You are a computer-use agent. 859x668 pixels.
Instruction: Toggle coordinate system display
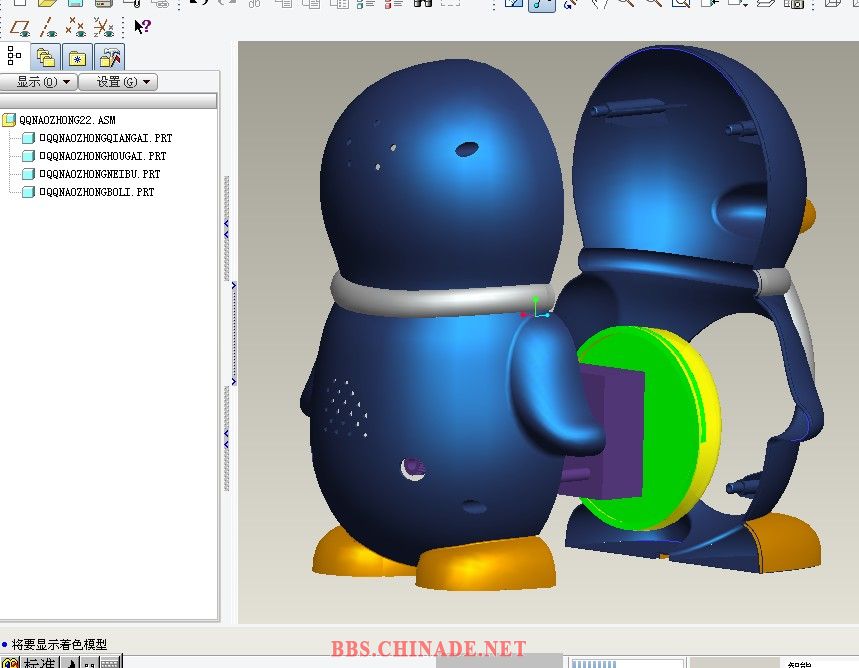[103, 27]
